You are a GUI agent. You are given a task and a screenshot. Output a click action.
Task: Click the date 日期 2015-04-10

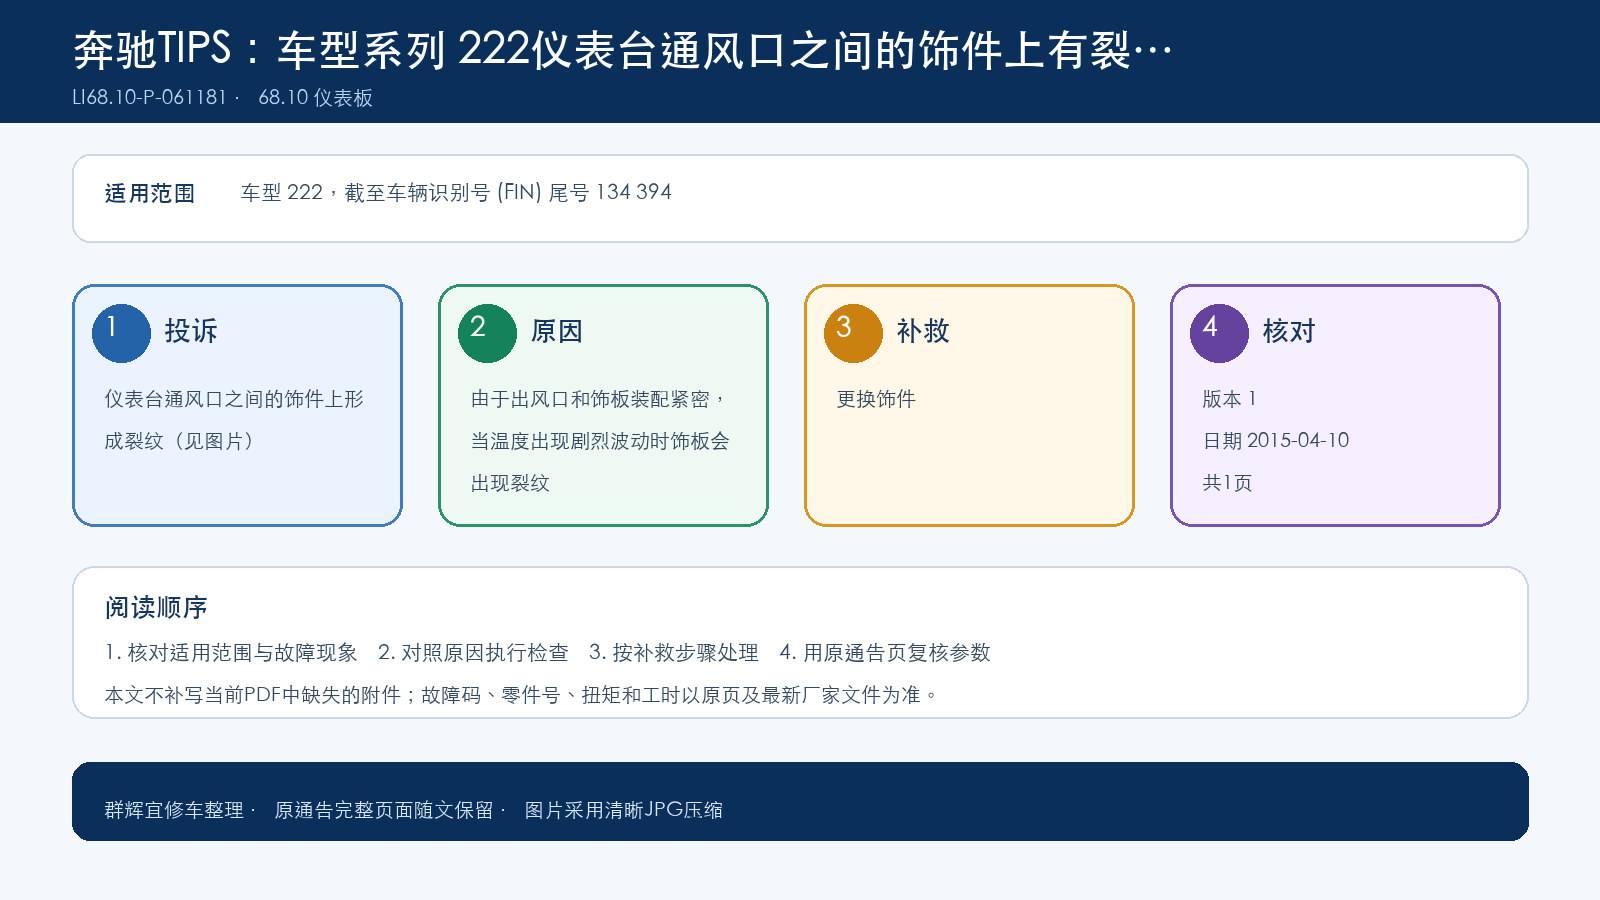(x=1276, y=441)
